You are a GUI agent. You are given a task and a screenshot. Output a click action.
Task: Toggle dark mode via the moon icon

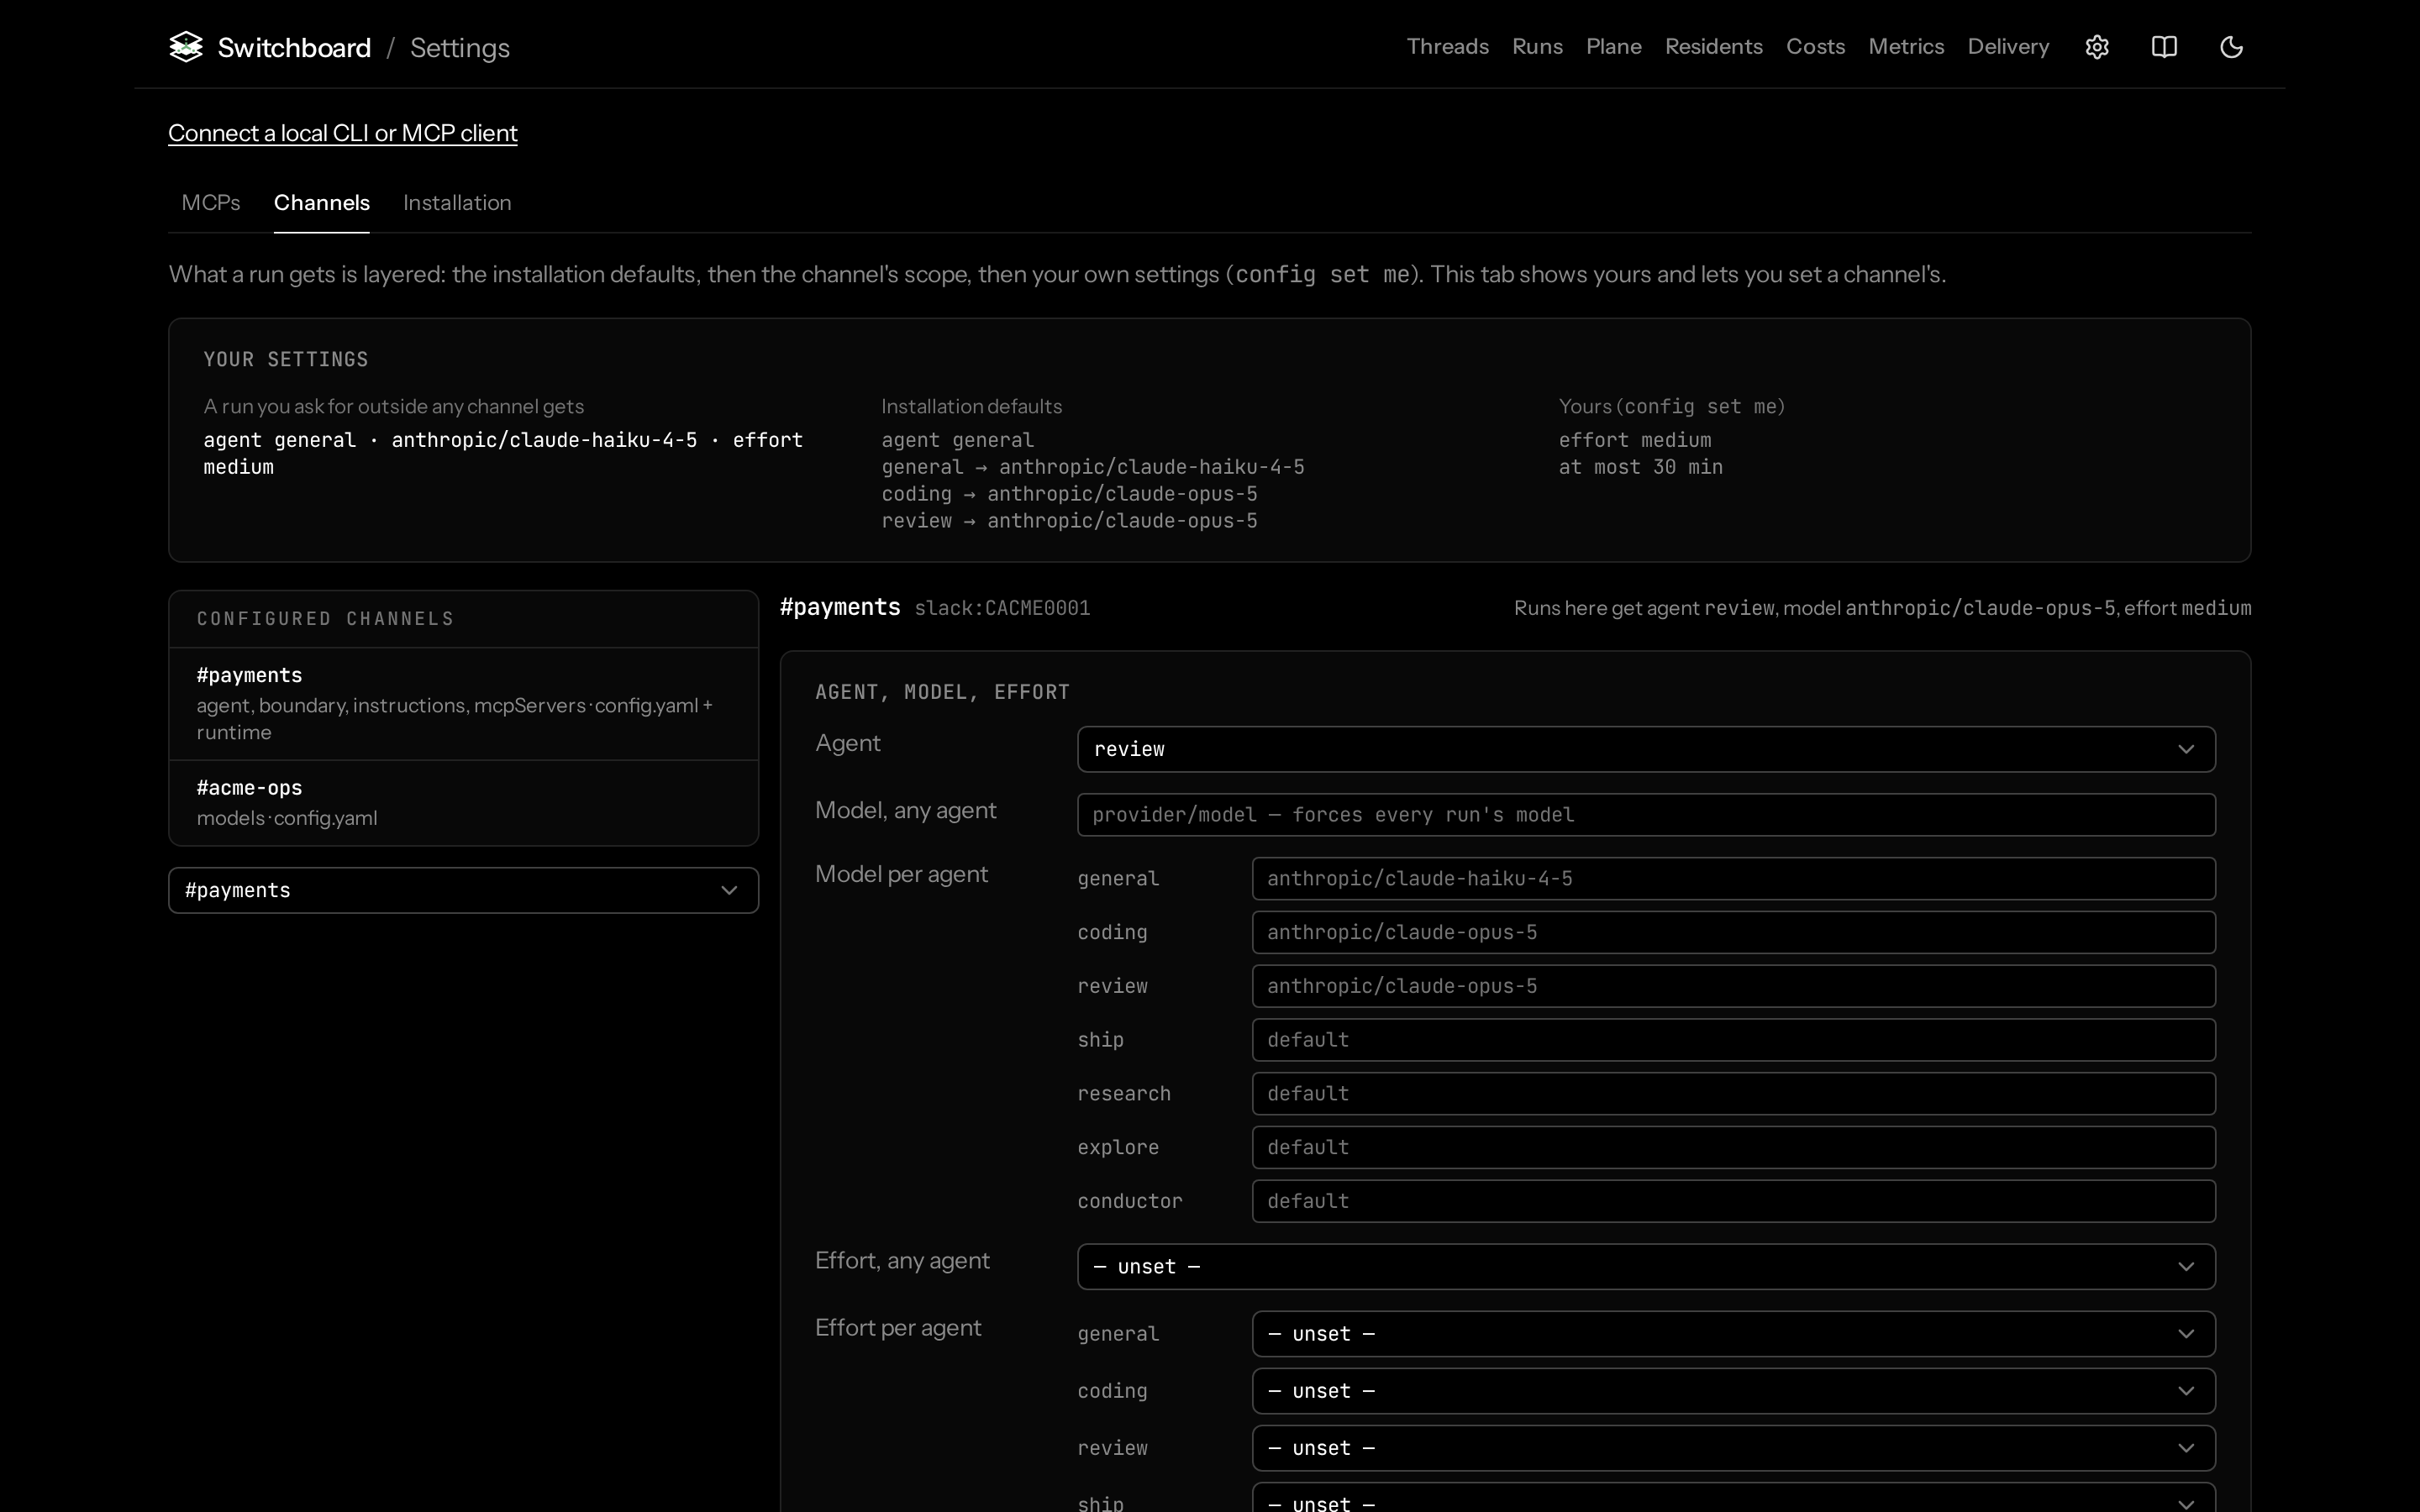pos(2231,47)
